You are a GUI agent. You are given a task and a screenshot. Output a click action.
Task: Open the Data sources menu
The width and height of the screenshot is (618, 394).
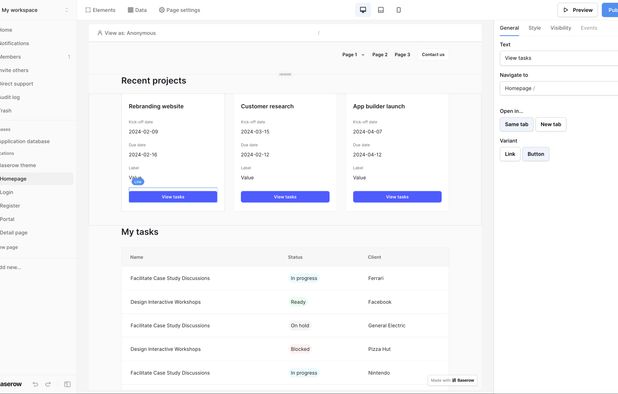(137, 10)
